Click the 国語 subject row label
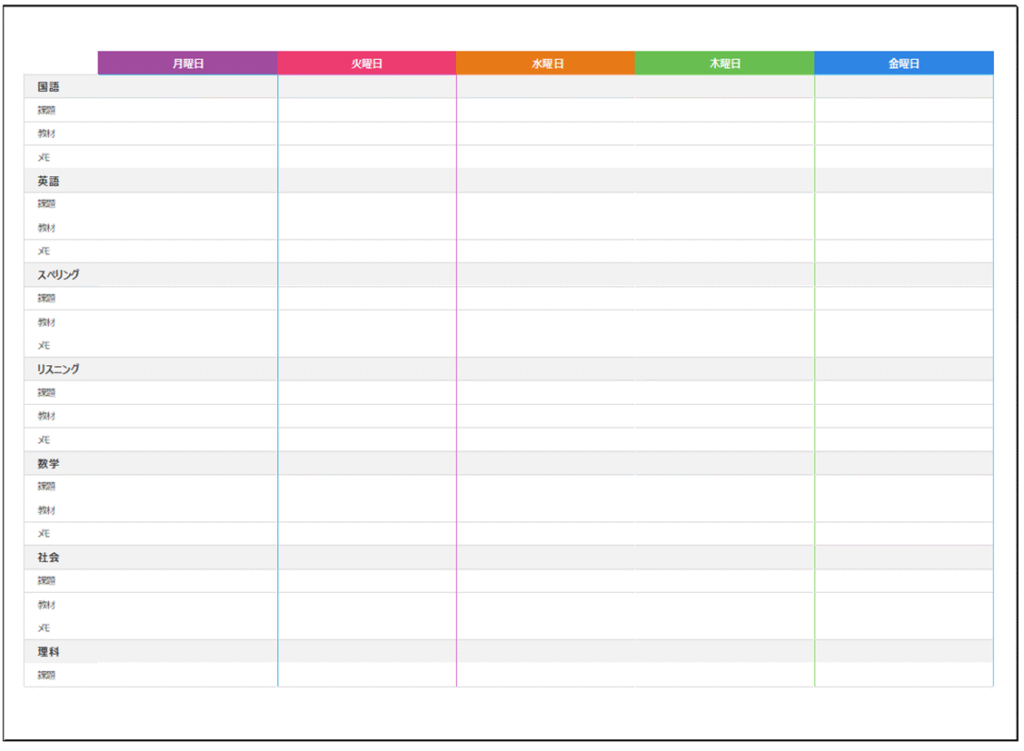This screenshot has width=1024, height=751. coord(48,87)
